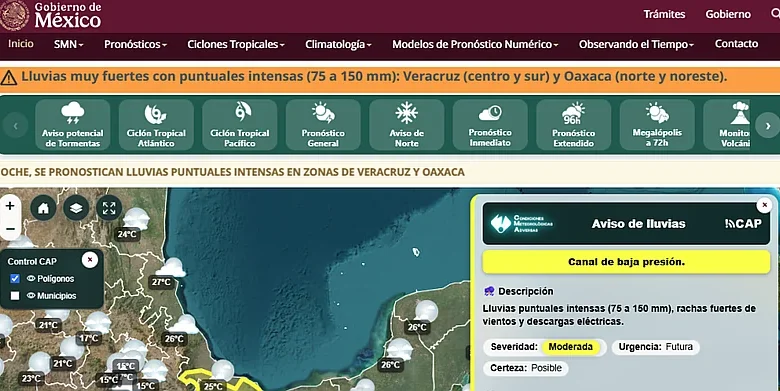This screenshot has width=780, height=391.
Task: Open Pronóstico Extendido 96h card
Action: click(x=574, y=125)
